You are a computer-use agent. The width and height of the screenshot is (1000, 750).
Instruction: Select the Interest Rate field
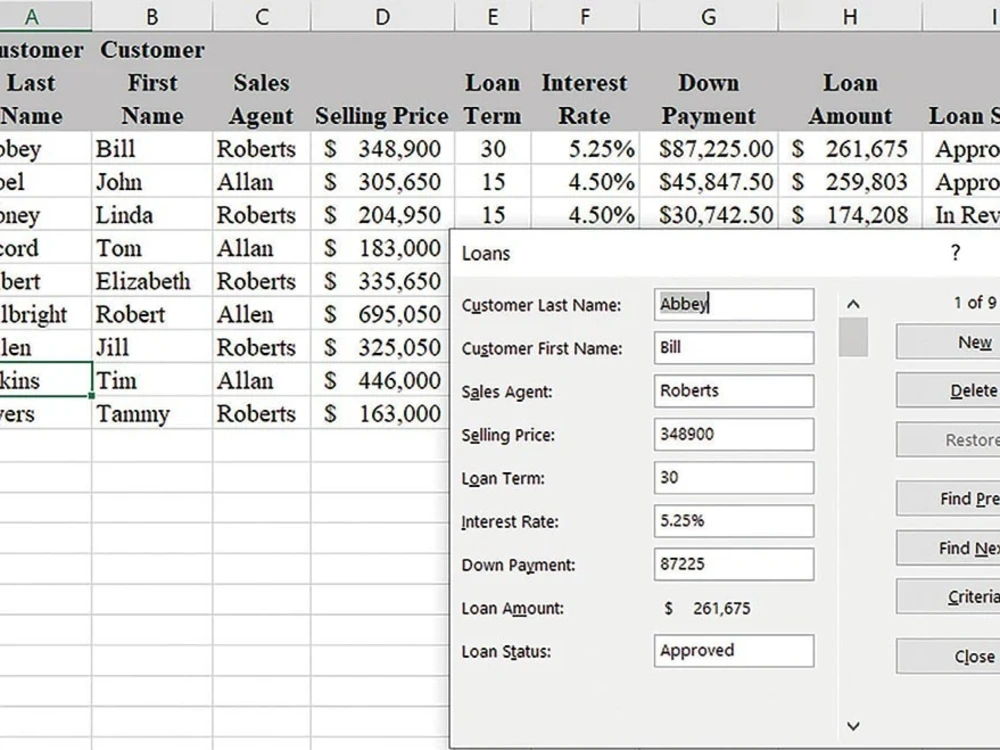pos(733,520)
